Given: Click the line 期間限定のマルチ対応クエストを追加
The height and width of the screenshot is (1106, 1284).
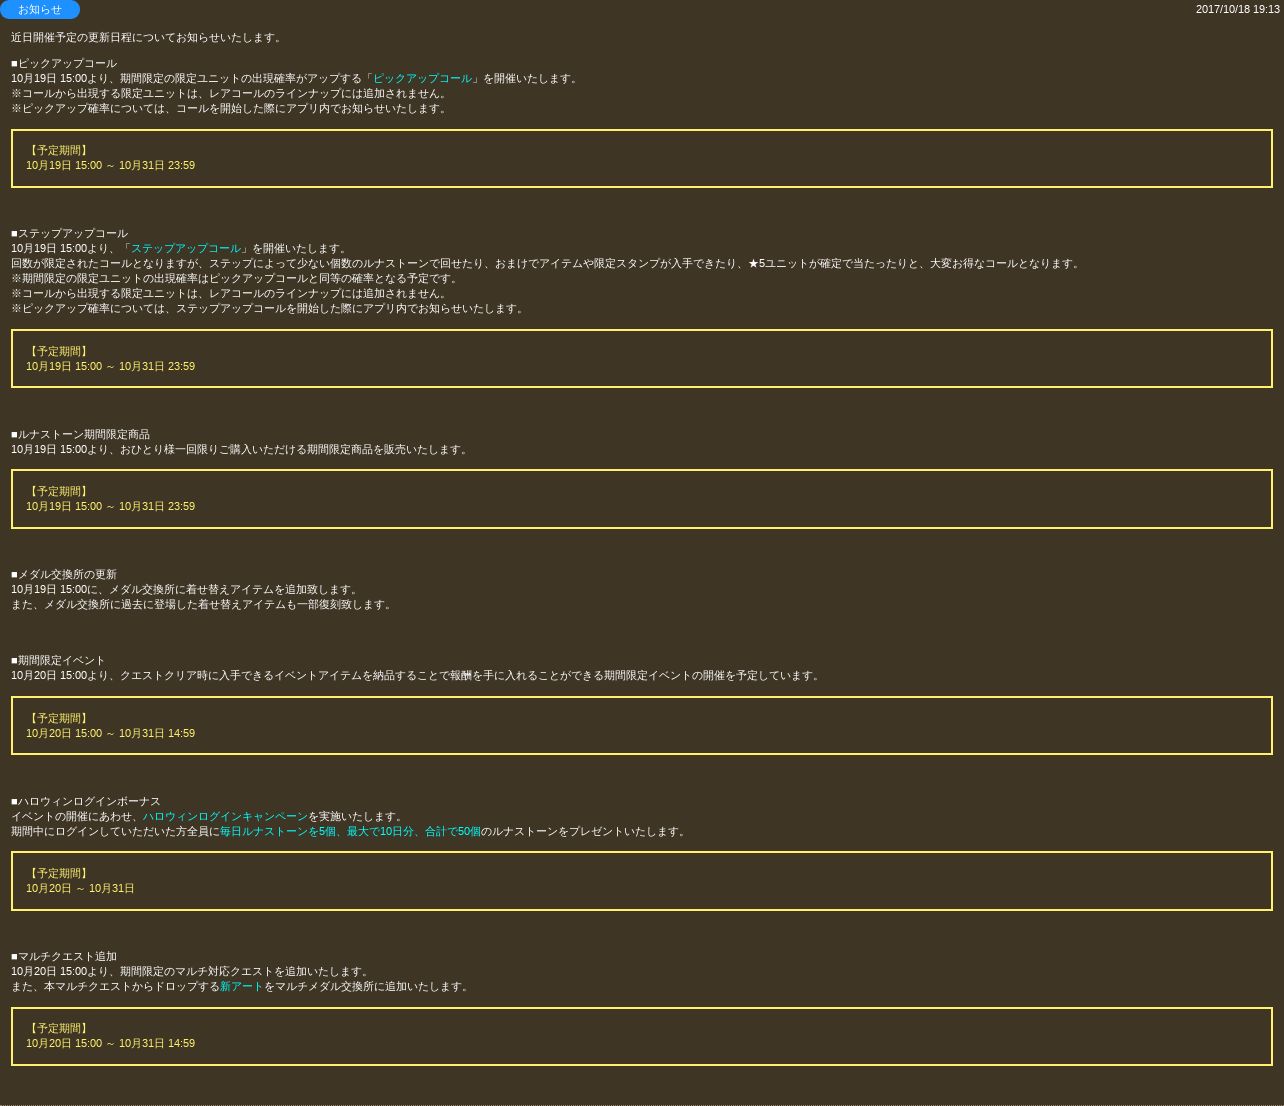Looking at the screenshot, I should pyautogui.click(x=192, y=972).
